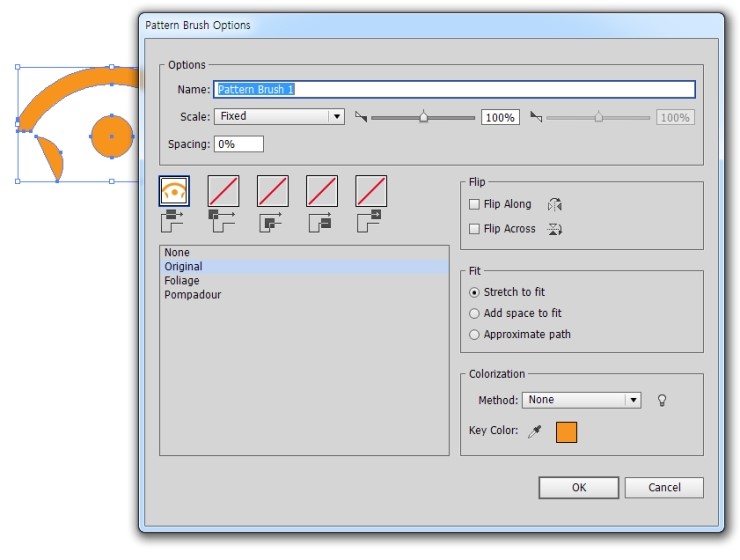This screenshot has height=560, width=740.
Task: Choose None in the pattern list
Action: (304, 252)
